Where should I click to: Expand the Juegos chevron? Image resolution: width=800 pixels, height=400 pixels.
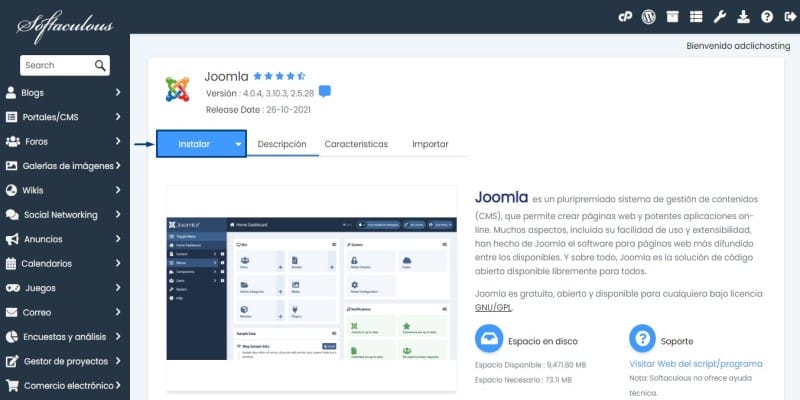[x=118, y=288]
